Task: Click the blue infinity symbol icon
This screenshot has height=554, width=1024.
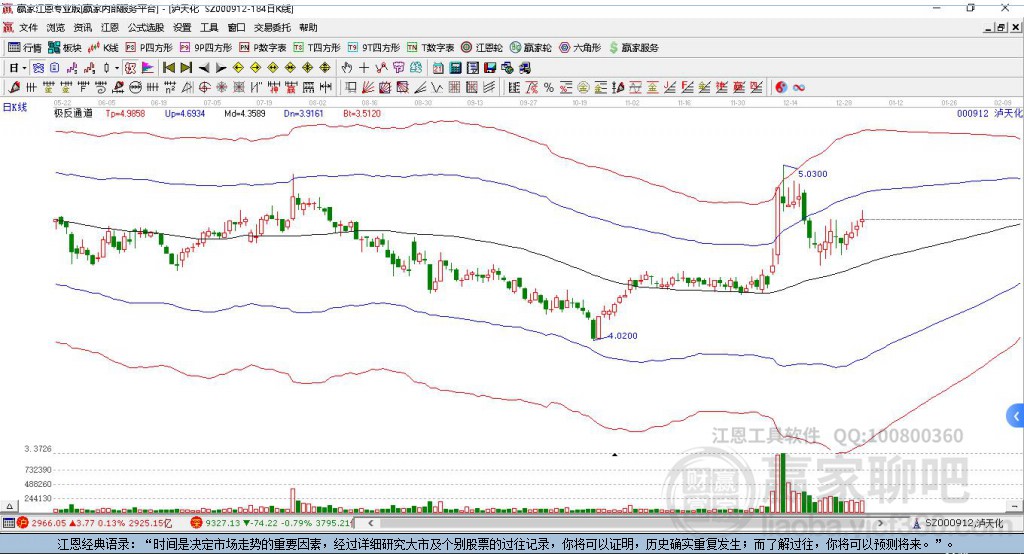Action: click(x=798, y=87)
